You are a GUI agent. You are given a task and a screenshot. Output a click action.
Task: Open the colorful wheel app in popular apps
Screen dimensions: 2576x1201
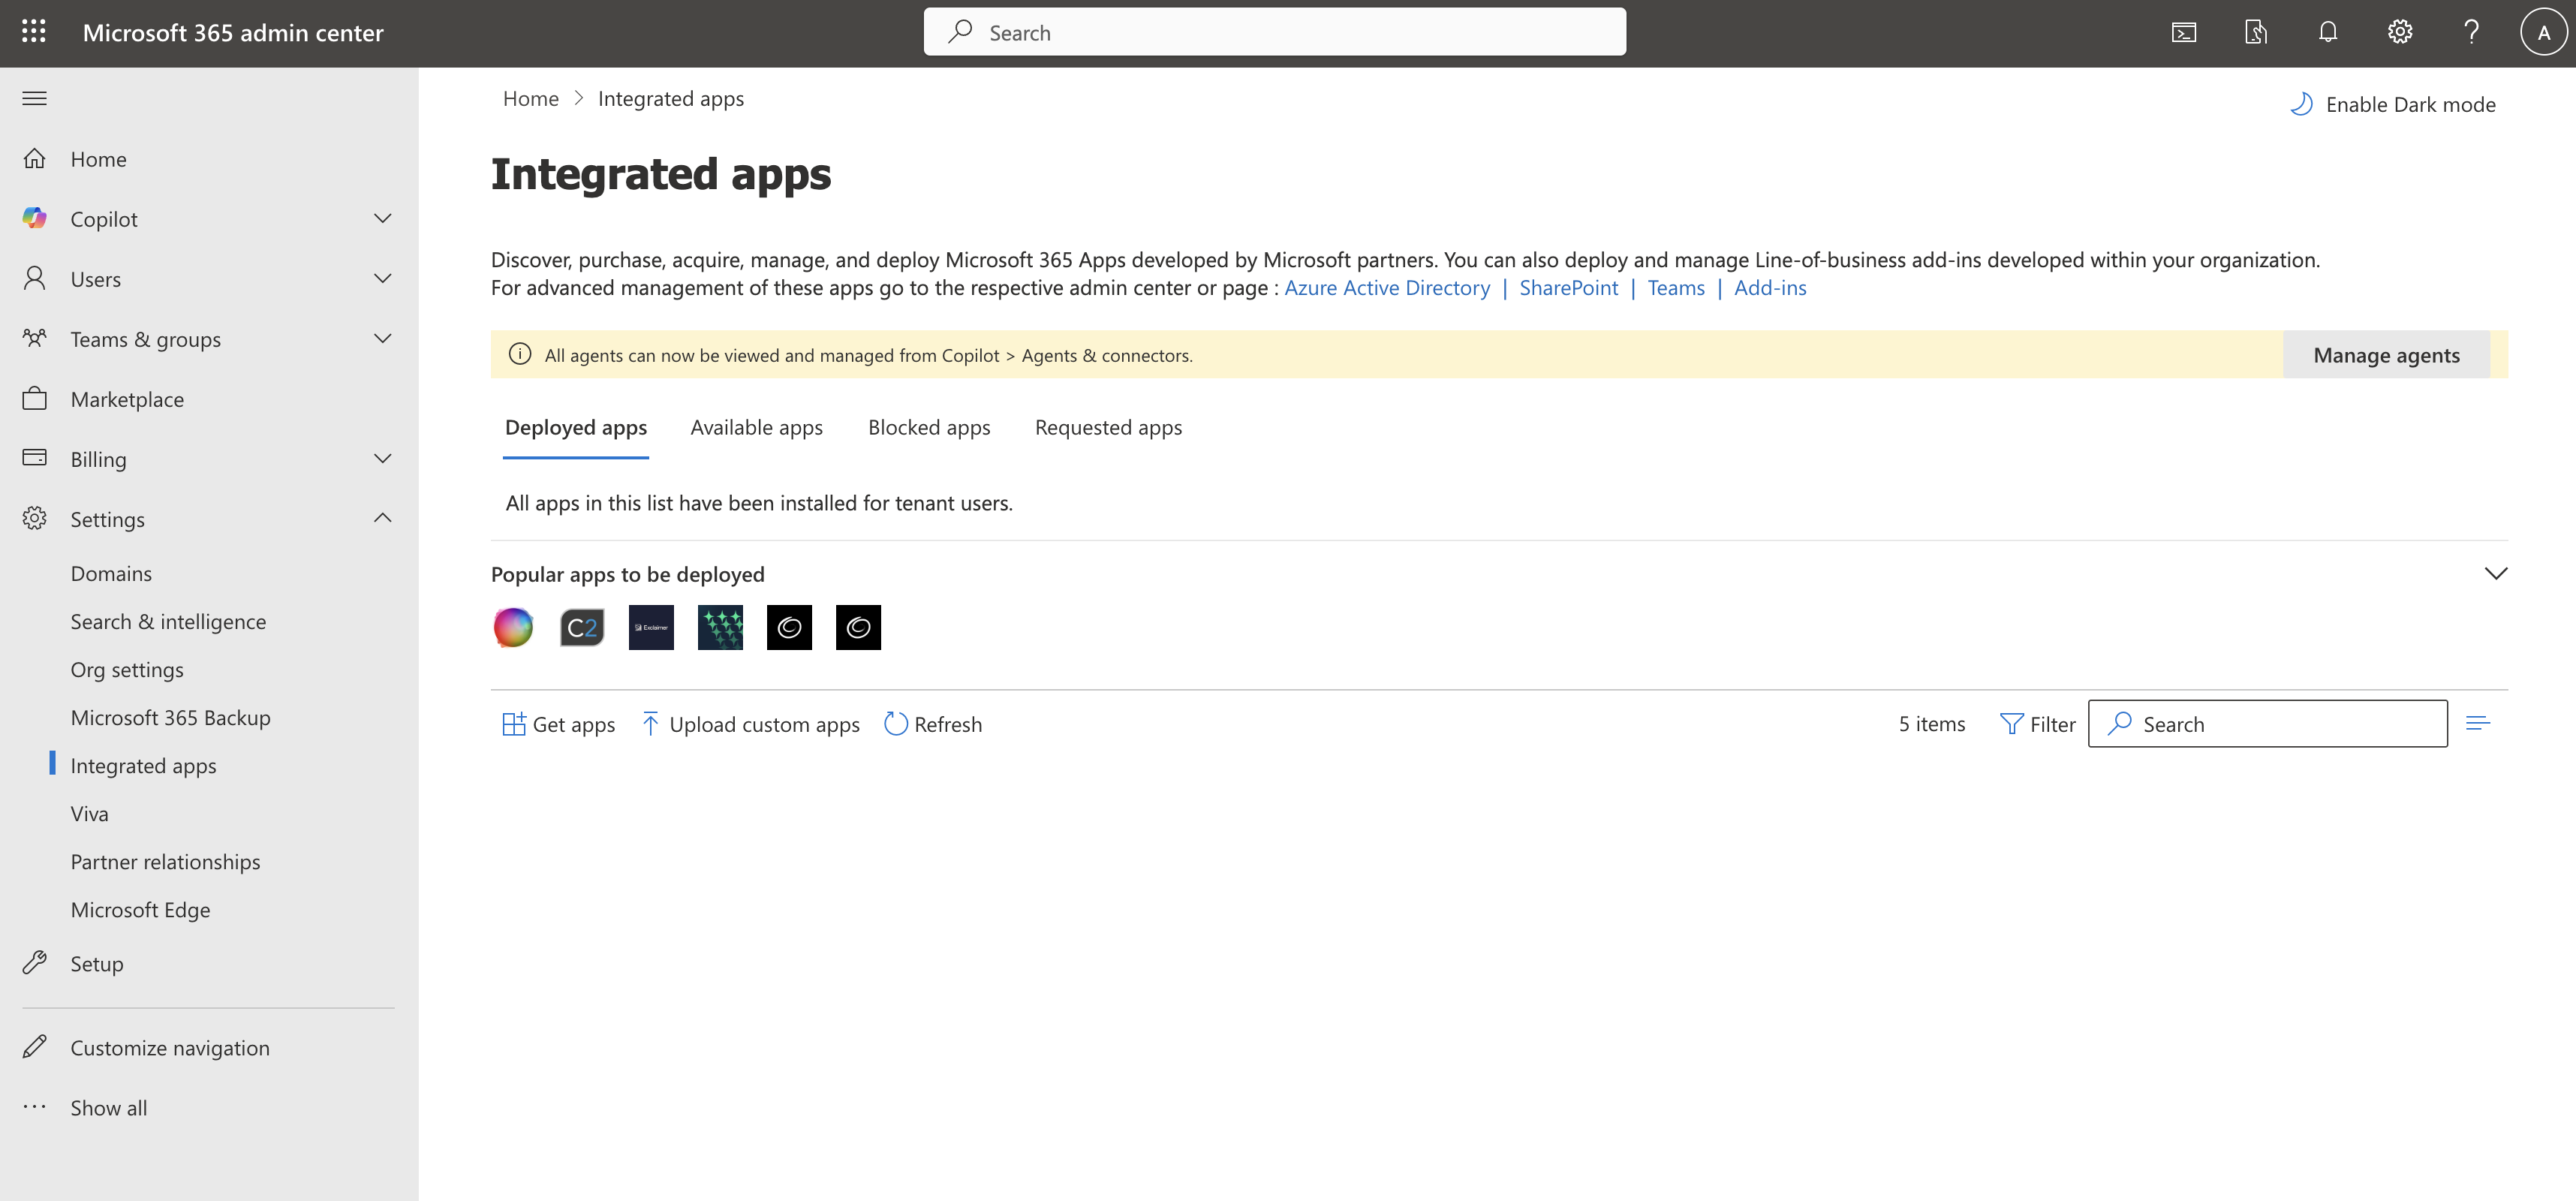(512, 627)
